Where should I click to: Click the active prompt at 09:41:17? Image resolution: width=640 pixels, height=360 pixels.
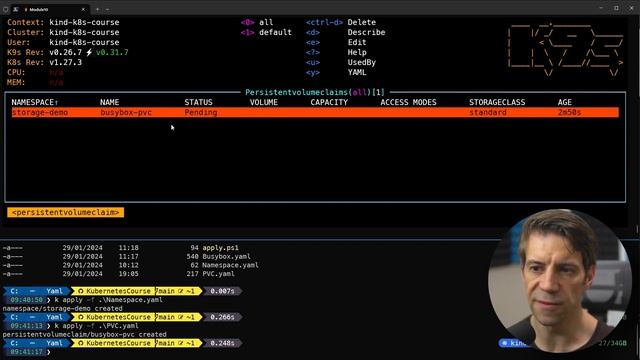tap(27, 351)
